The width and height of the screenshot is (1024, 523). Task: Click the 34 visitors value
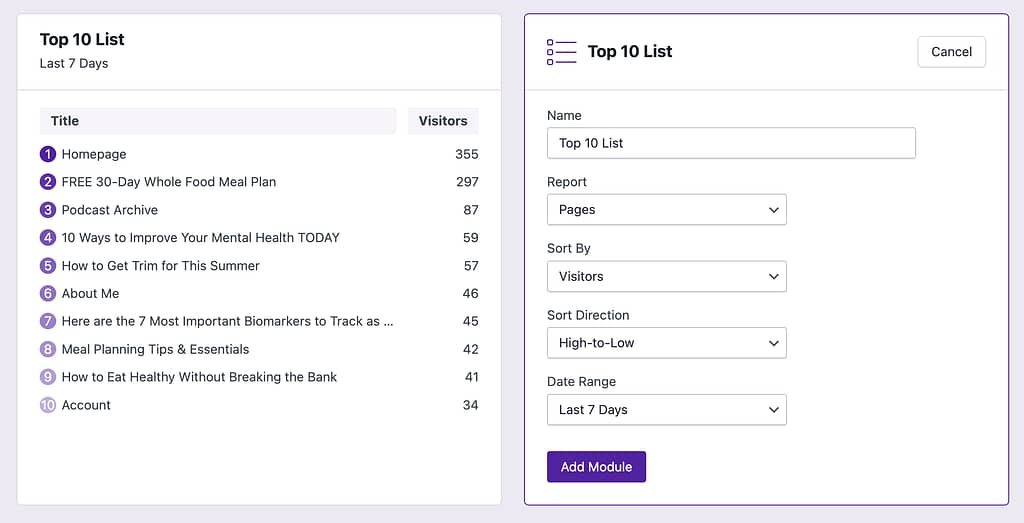pos(471,405)
